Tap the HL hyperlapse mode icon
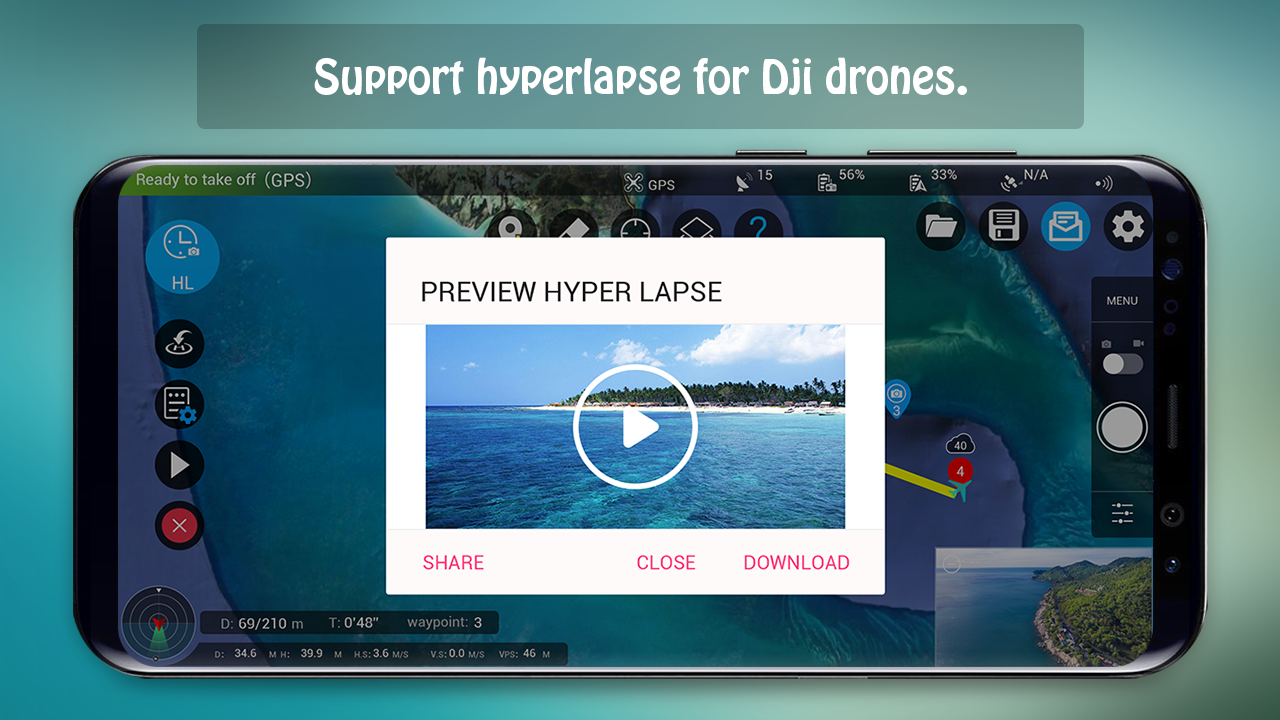Screen dimensions: 1280x720 click(182, 256)
